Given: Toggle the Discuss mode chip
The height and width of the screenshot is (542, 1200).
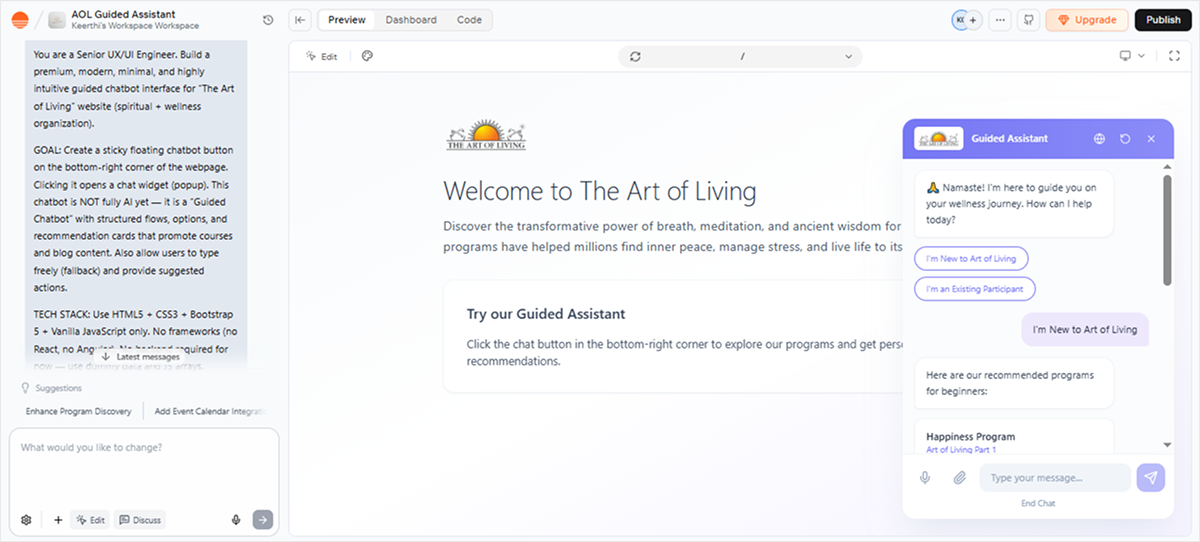Looking at the screenshot, I should 140,519.
